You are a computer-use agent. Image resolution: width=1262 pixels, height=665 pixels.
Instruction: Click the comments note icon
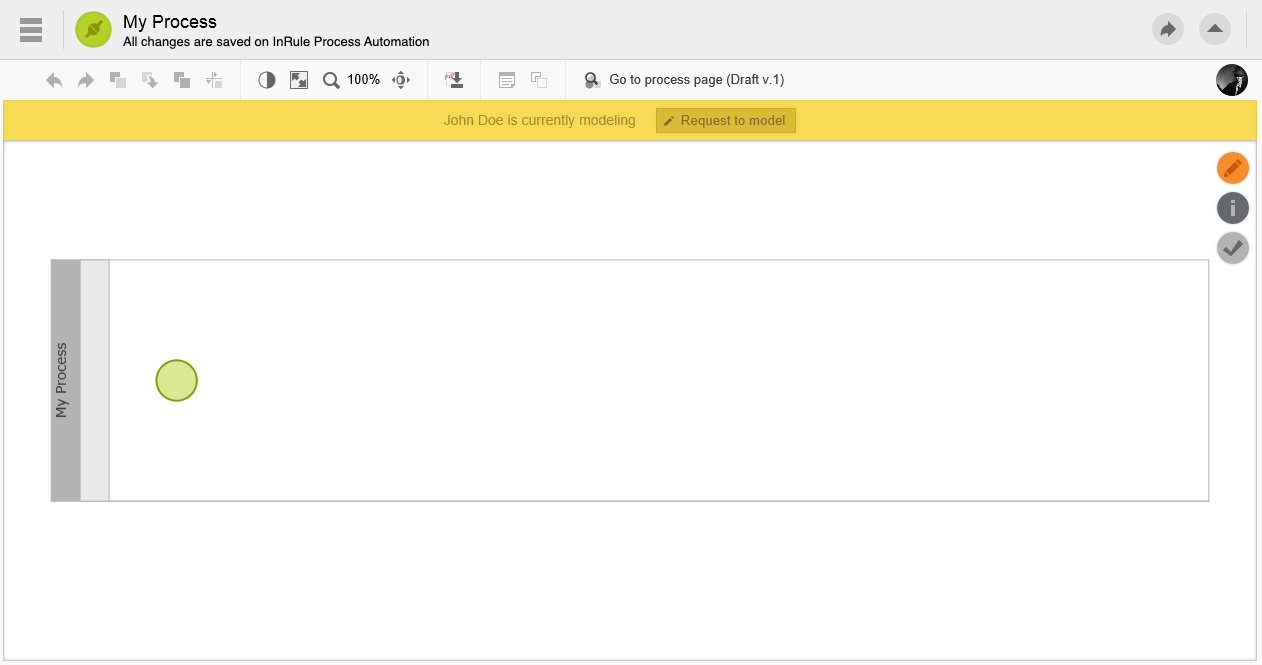[507, 80]
